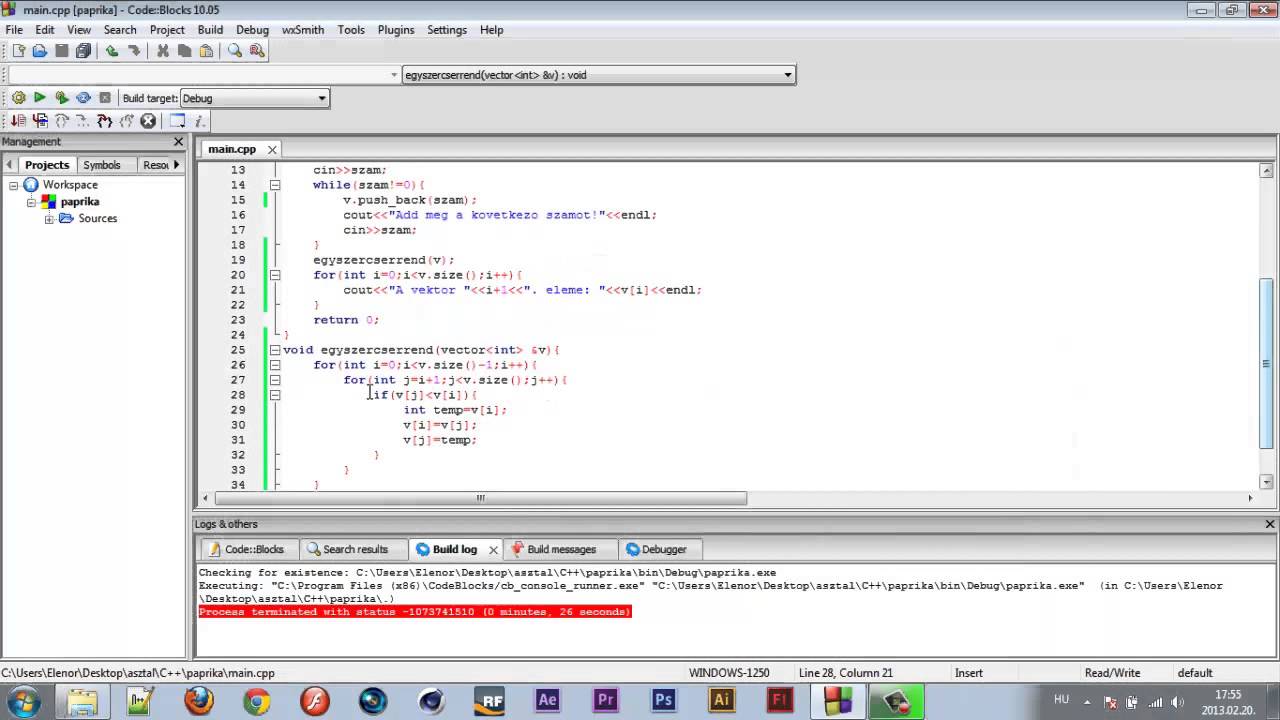Fold the for loop at line 20
Screen dimensions: 1280x720
tap(275, 275)
